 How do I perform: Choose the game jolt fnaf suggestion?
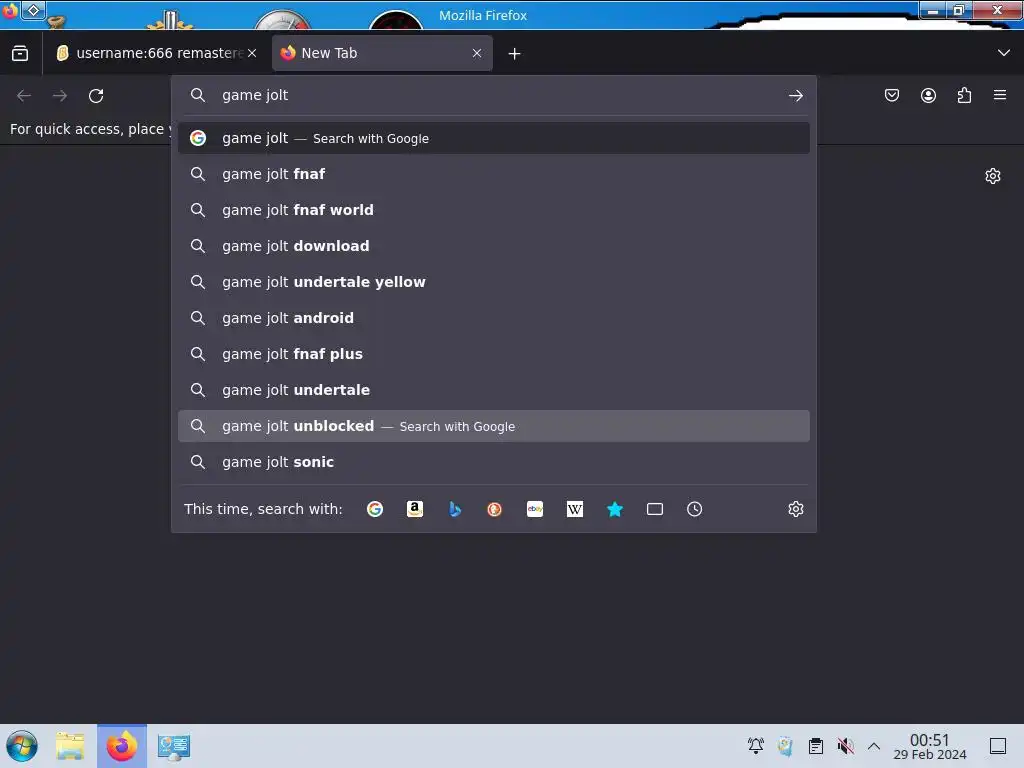tap(494, 174)
